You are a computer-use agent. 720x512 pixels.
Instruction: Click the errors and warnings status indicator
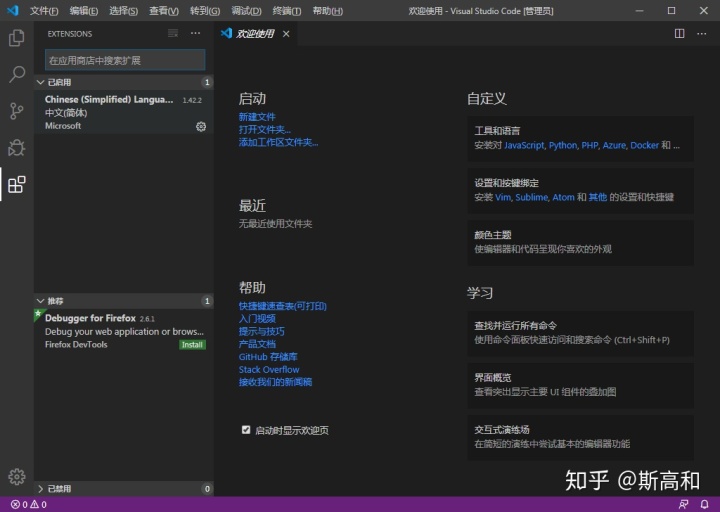(x=28, y=504)
